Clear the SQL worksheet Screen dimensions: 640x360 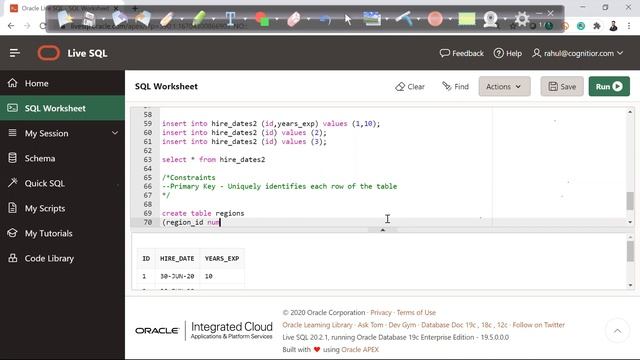pyautogui.click(x=410, y=87)
